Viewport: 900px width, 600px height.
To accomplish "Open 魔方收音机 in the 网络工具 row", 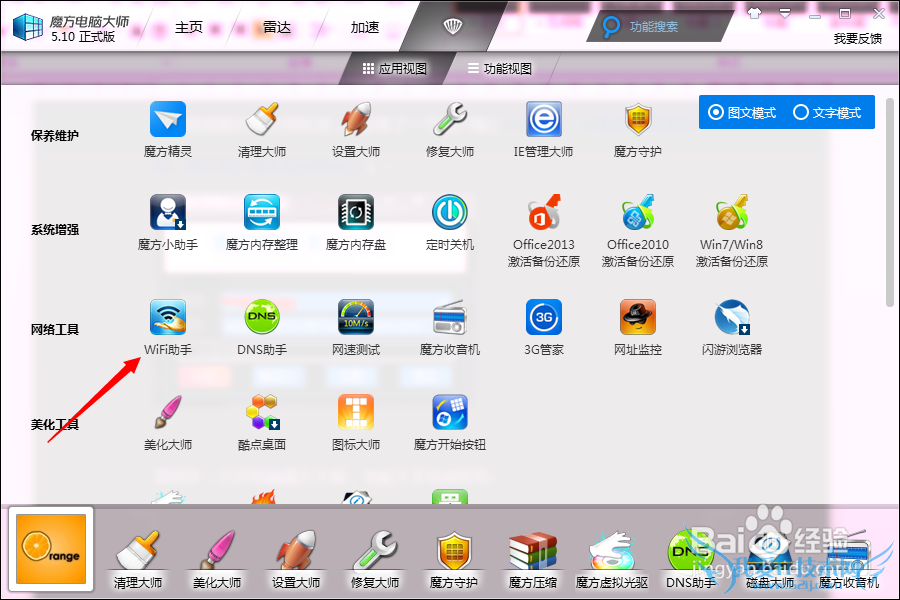I will tap(450, 317).
